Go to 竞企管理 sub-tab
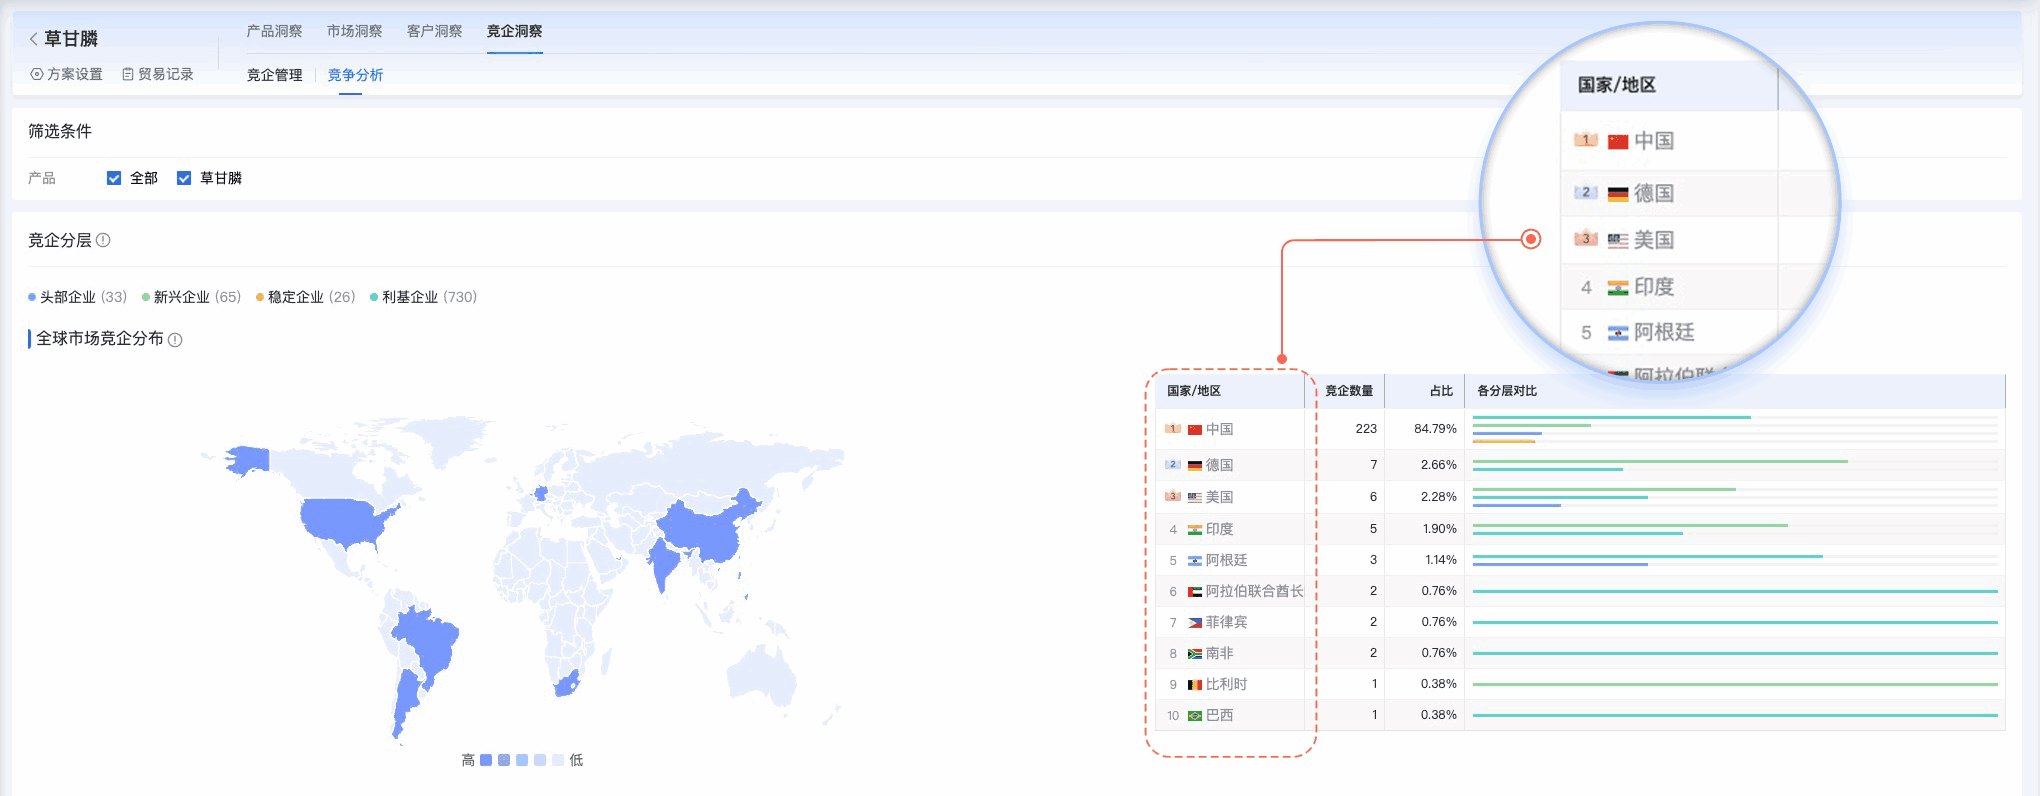 [x=274, y=75]
